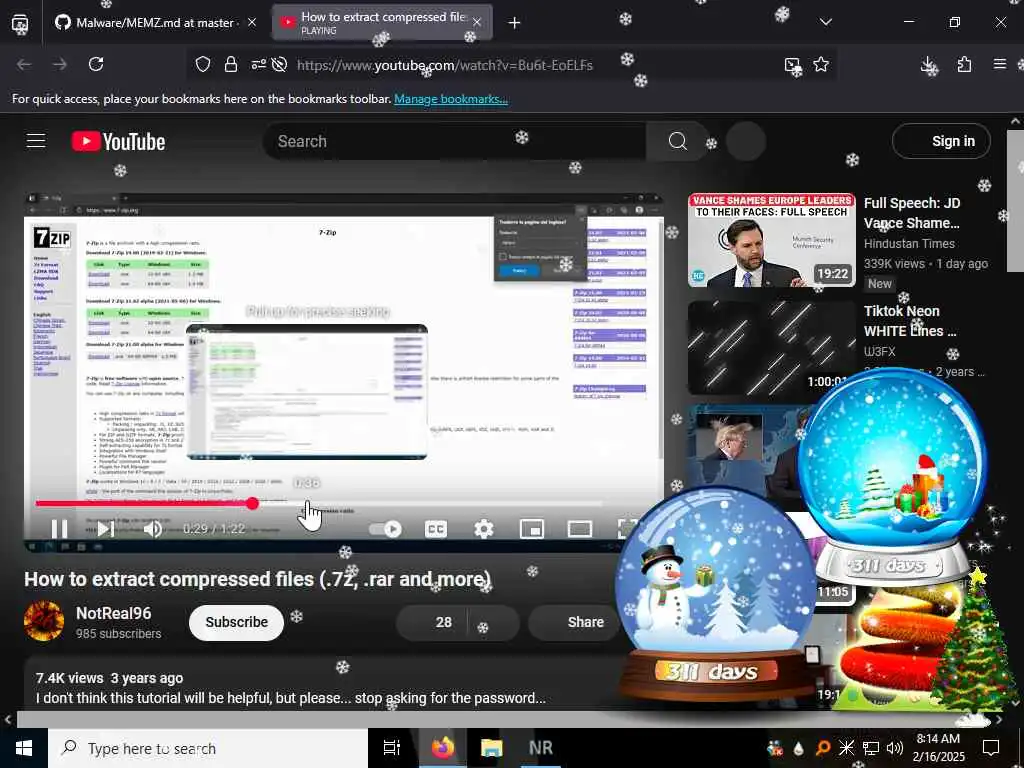The height and width of the screenshot is (768, 1024).
Task: Open Firefox extensions puzzle icon
Action: pyautogui.click(x=964, y=64)
